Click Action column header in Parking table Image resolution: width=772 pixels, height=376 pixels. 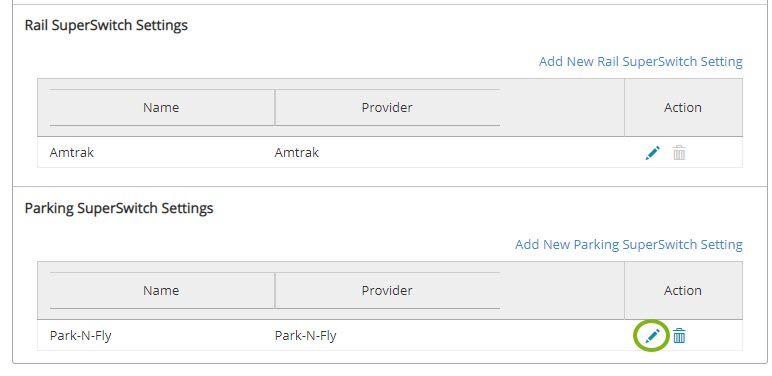683,290
